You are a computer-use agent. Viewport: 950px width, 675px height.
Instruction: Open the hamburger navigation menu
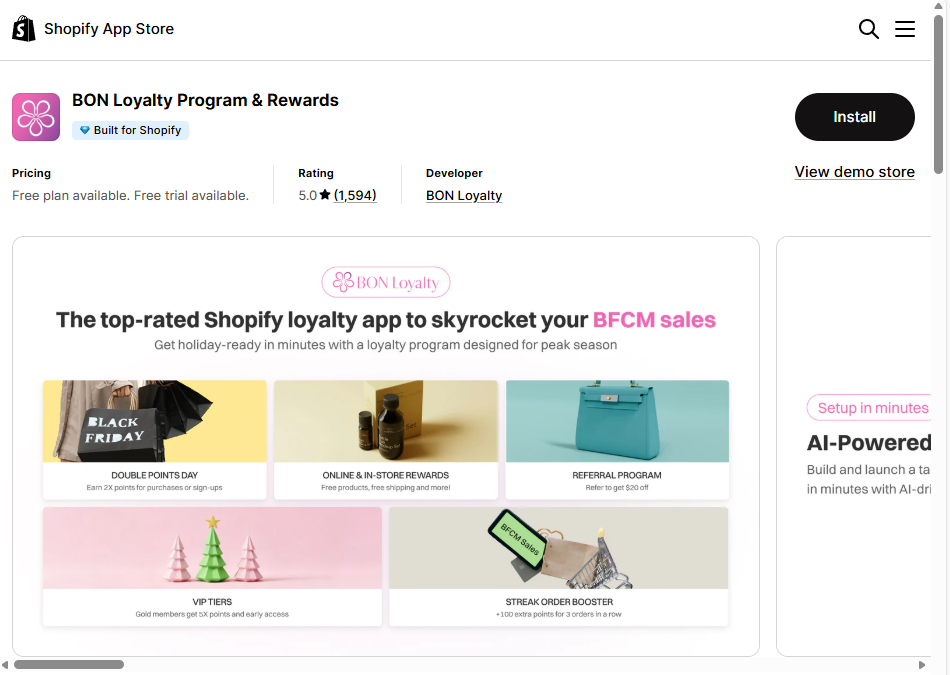905,29
